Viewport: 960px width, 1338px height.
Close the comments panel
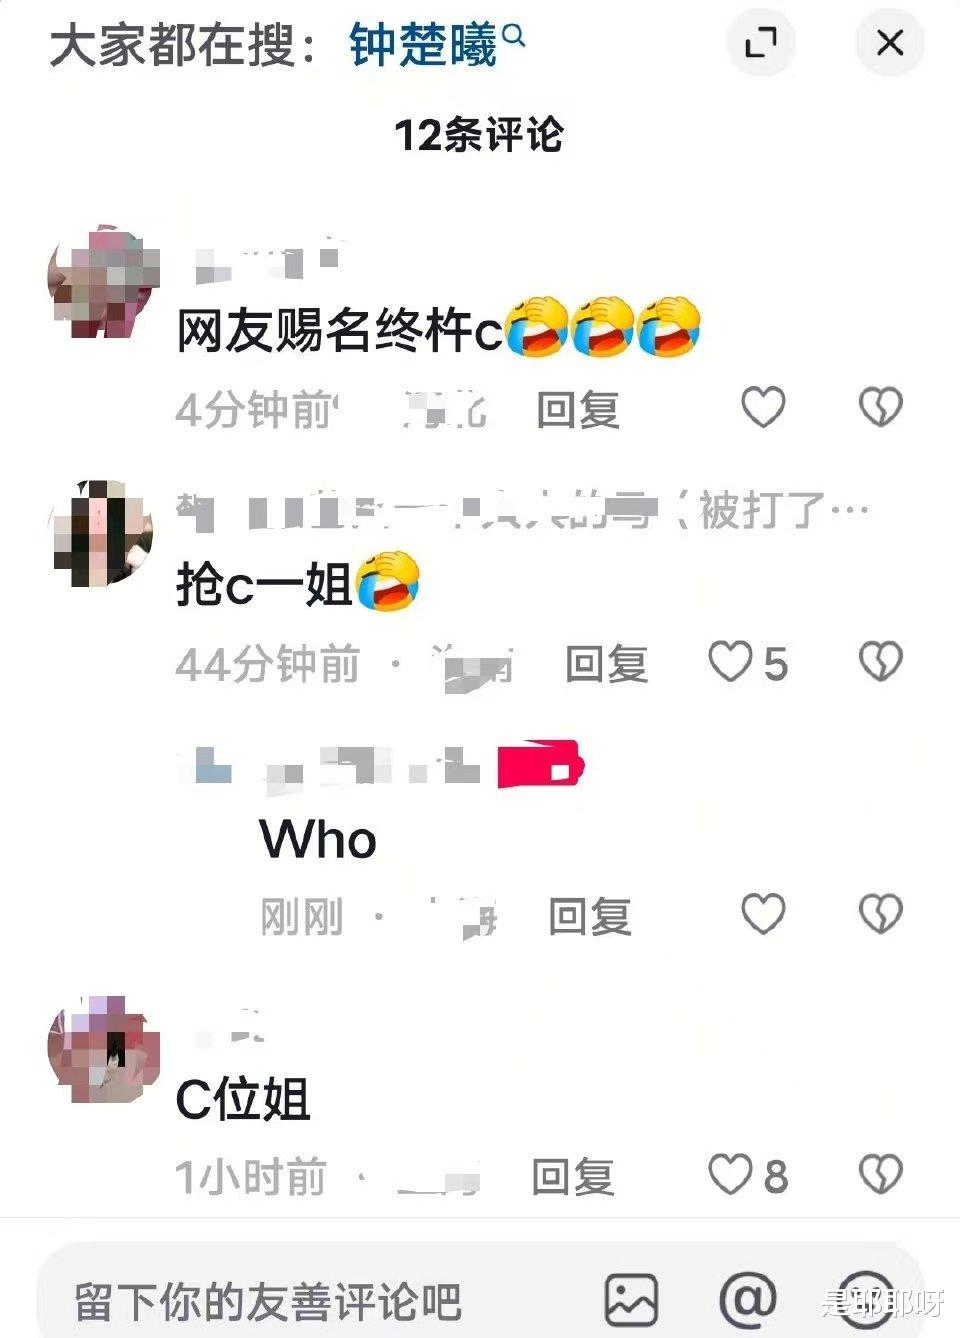click(x=889, y=43)
